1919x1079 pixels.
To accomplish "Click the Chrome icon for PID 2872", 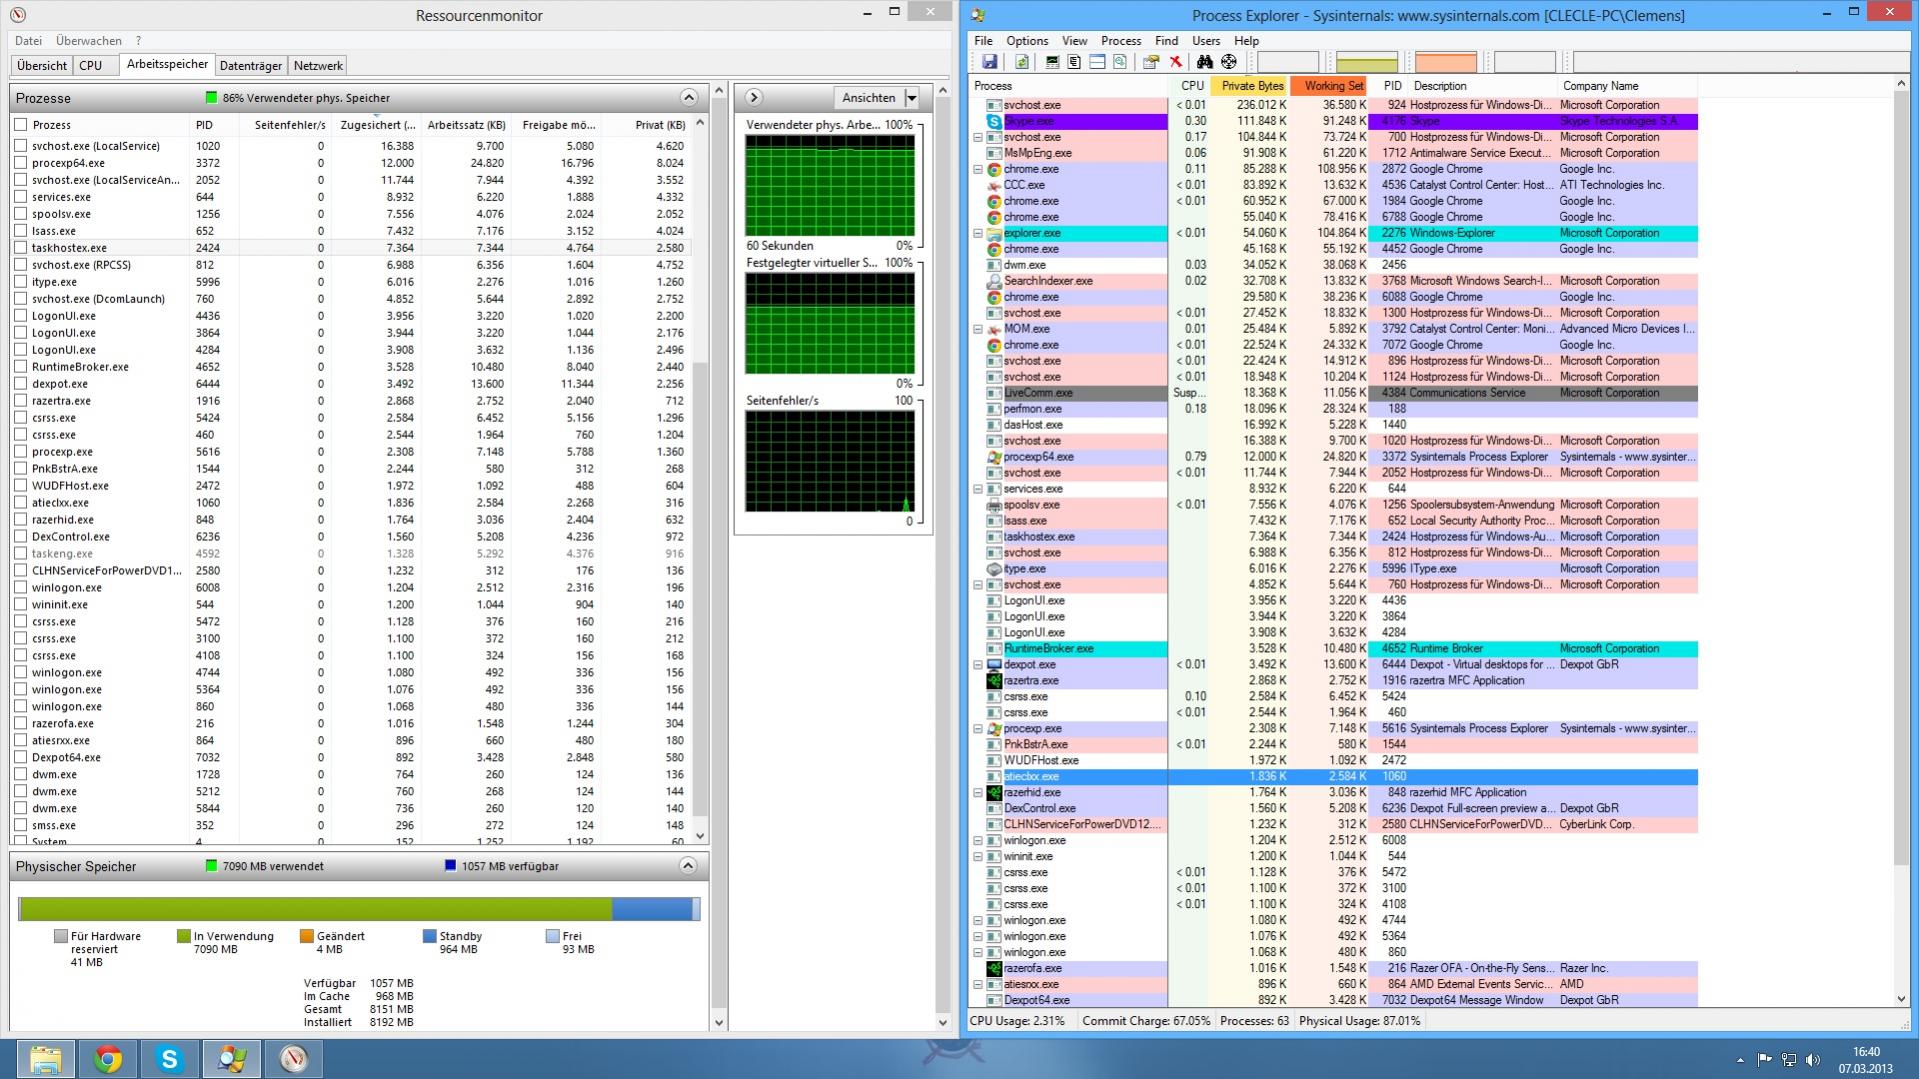I will coord(994,169).
